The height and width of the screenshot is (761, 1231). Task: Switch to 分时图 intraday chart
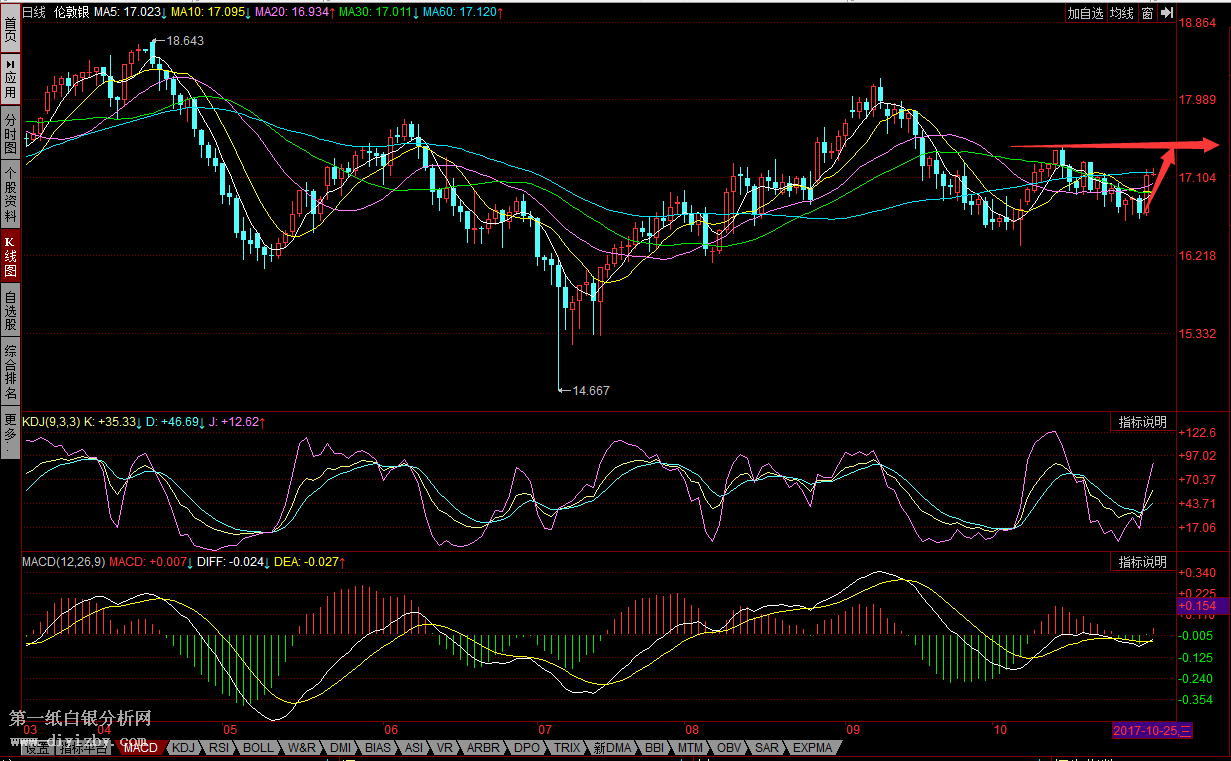(x=10, y=131)
